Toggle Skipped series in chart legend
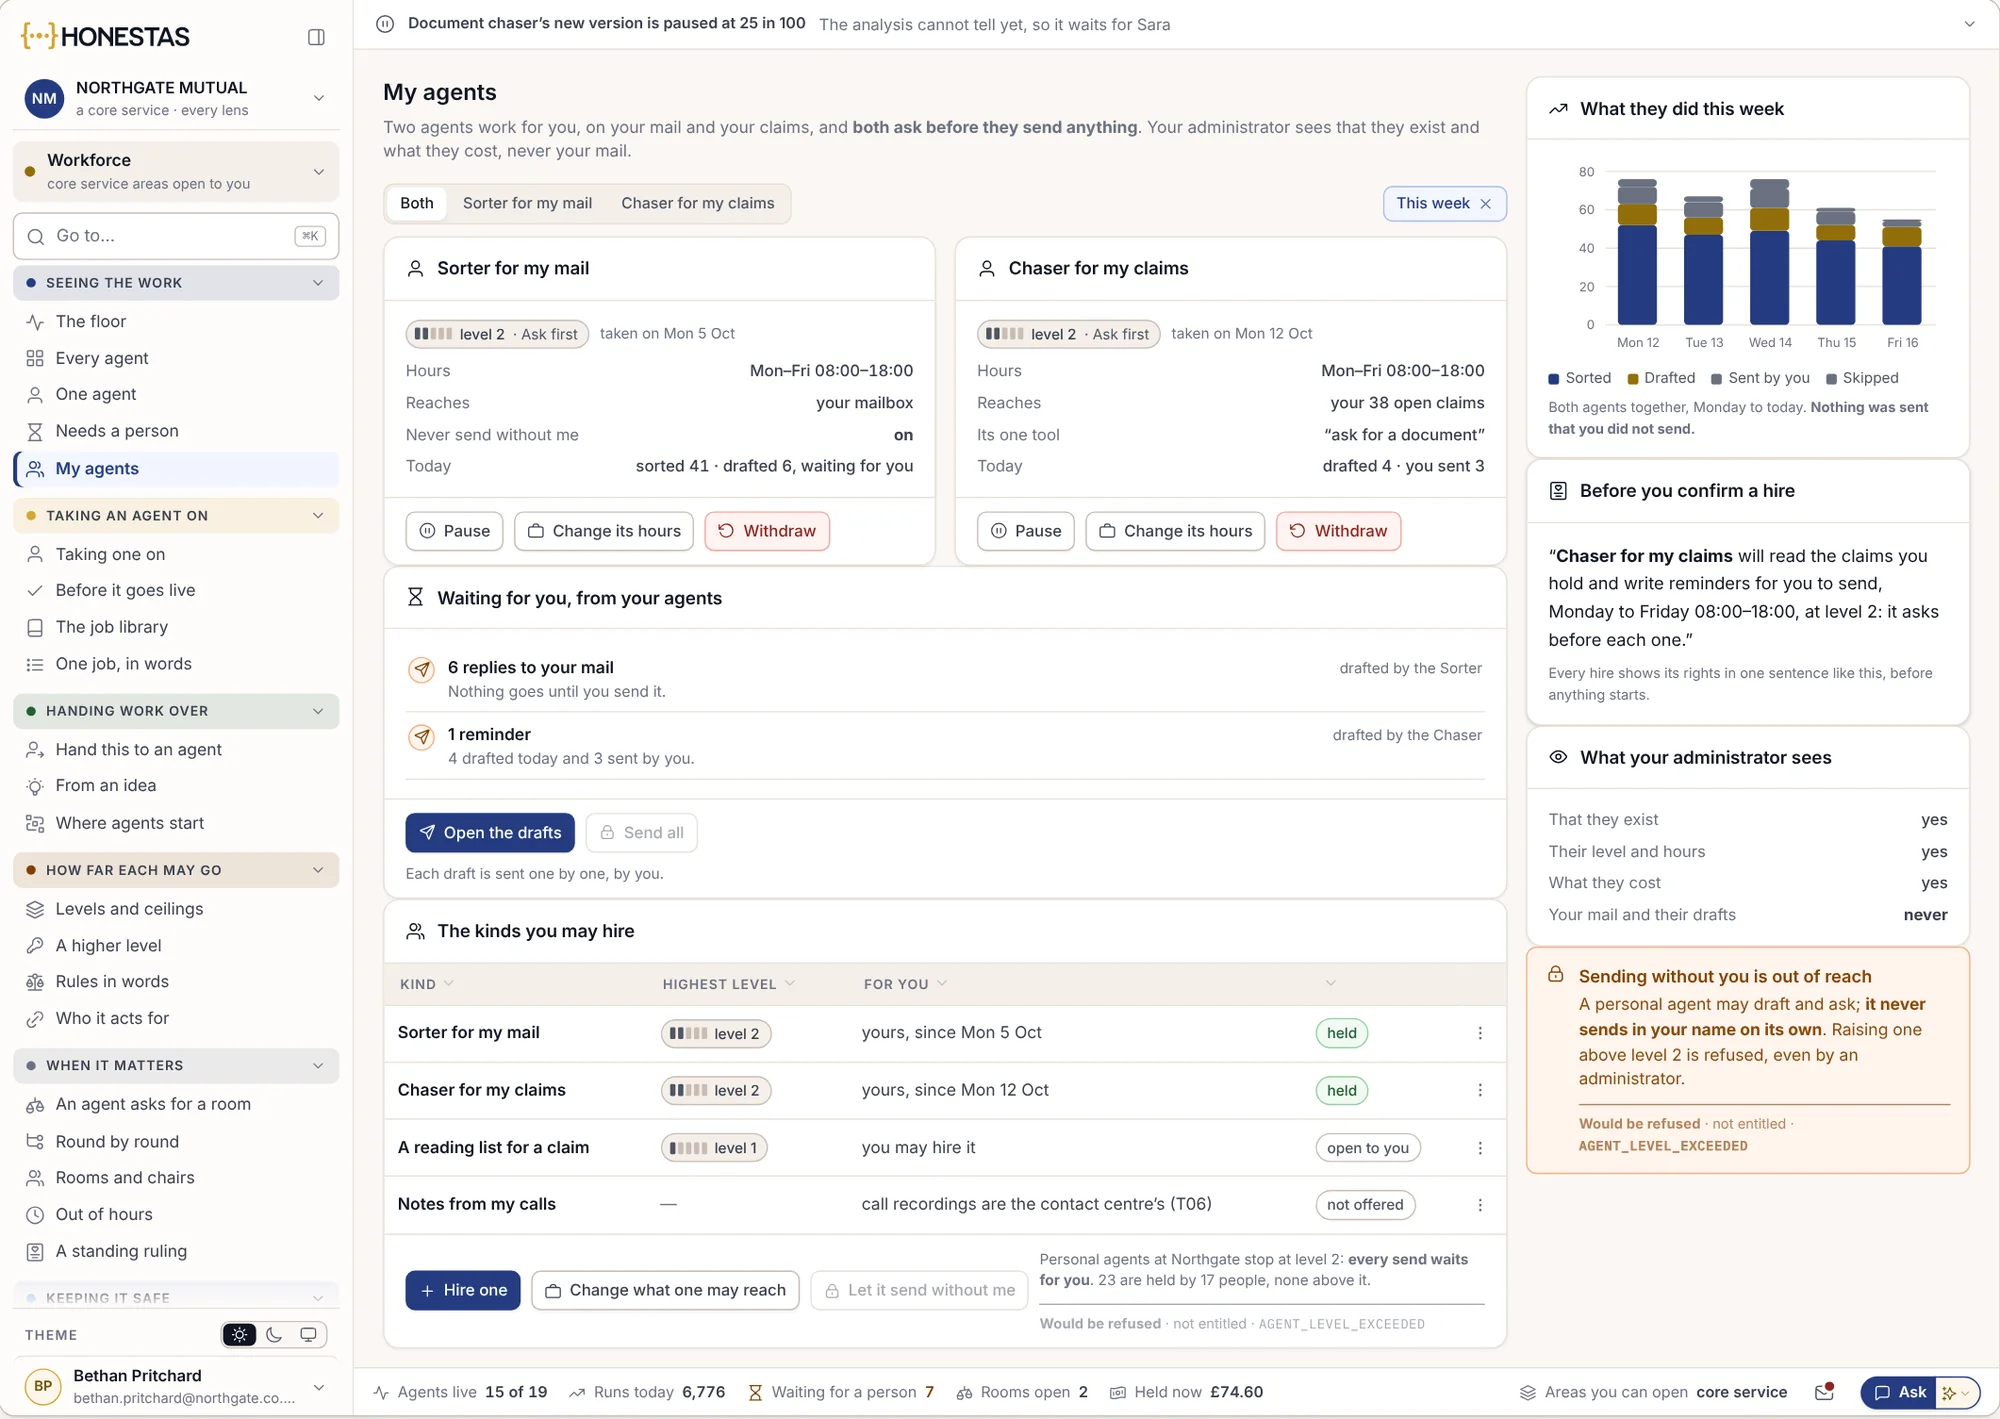 click(1862, 378)
